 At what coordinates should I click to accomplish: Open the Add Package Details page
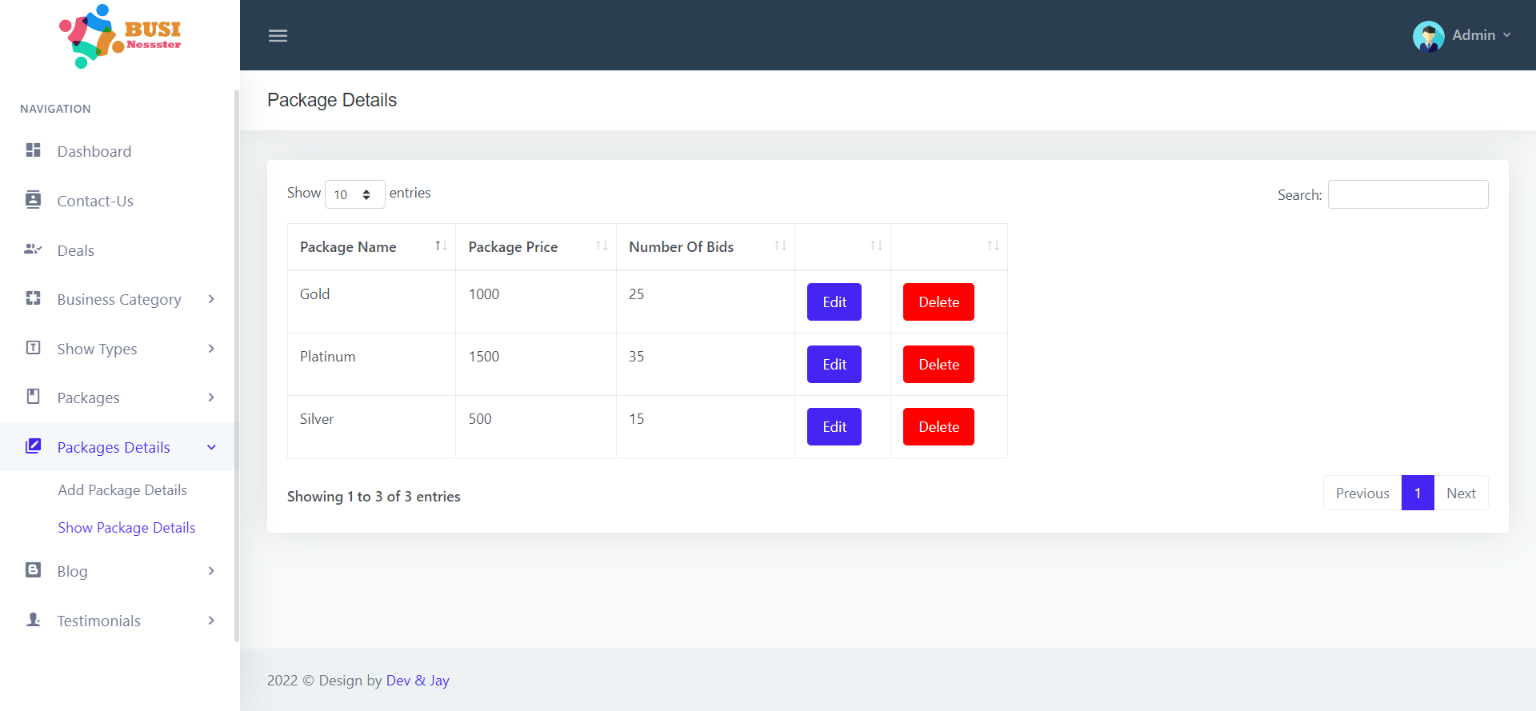pyautogui.click(x=122, y=489)
